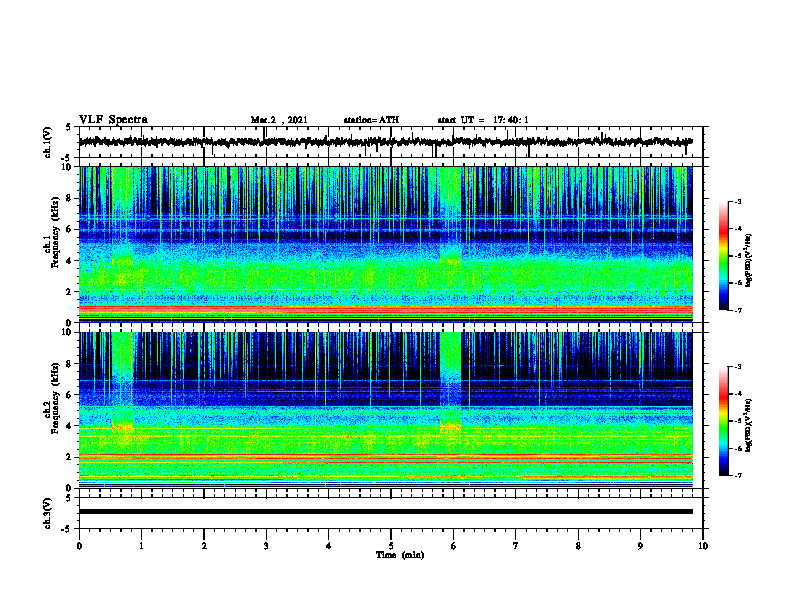Click the ch.2 color bar log(PSD) unit label
The width and height of the screenshot is (792, 612).
(749, 425)
